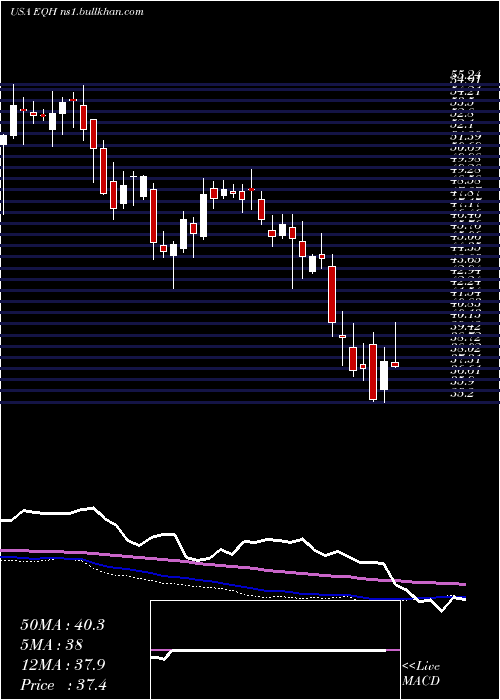Select the 5MA : 38 value
Screen dimensions: 500x700
(51, 645)
